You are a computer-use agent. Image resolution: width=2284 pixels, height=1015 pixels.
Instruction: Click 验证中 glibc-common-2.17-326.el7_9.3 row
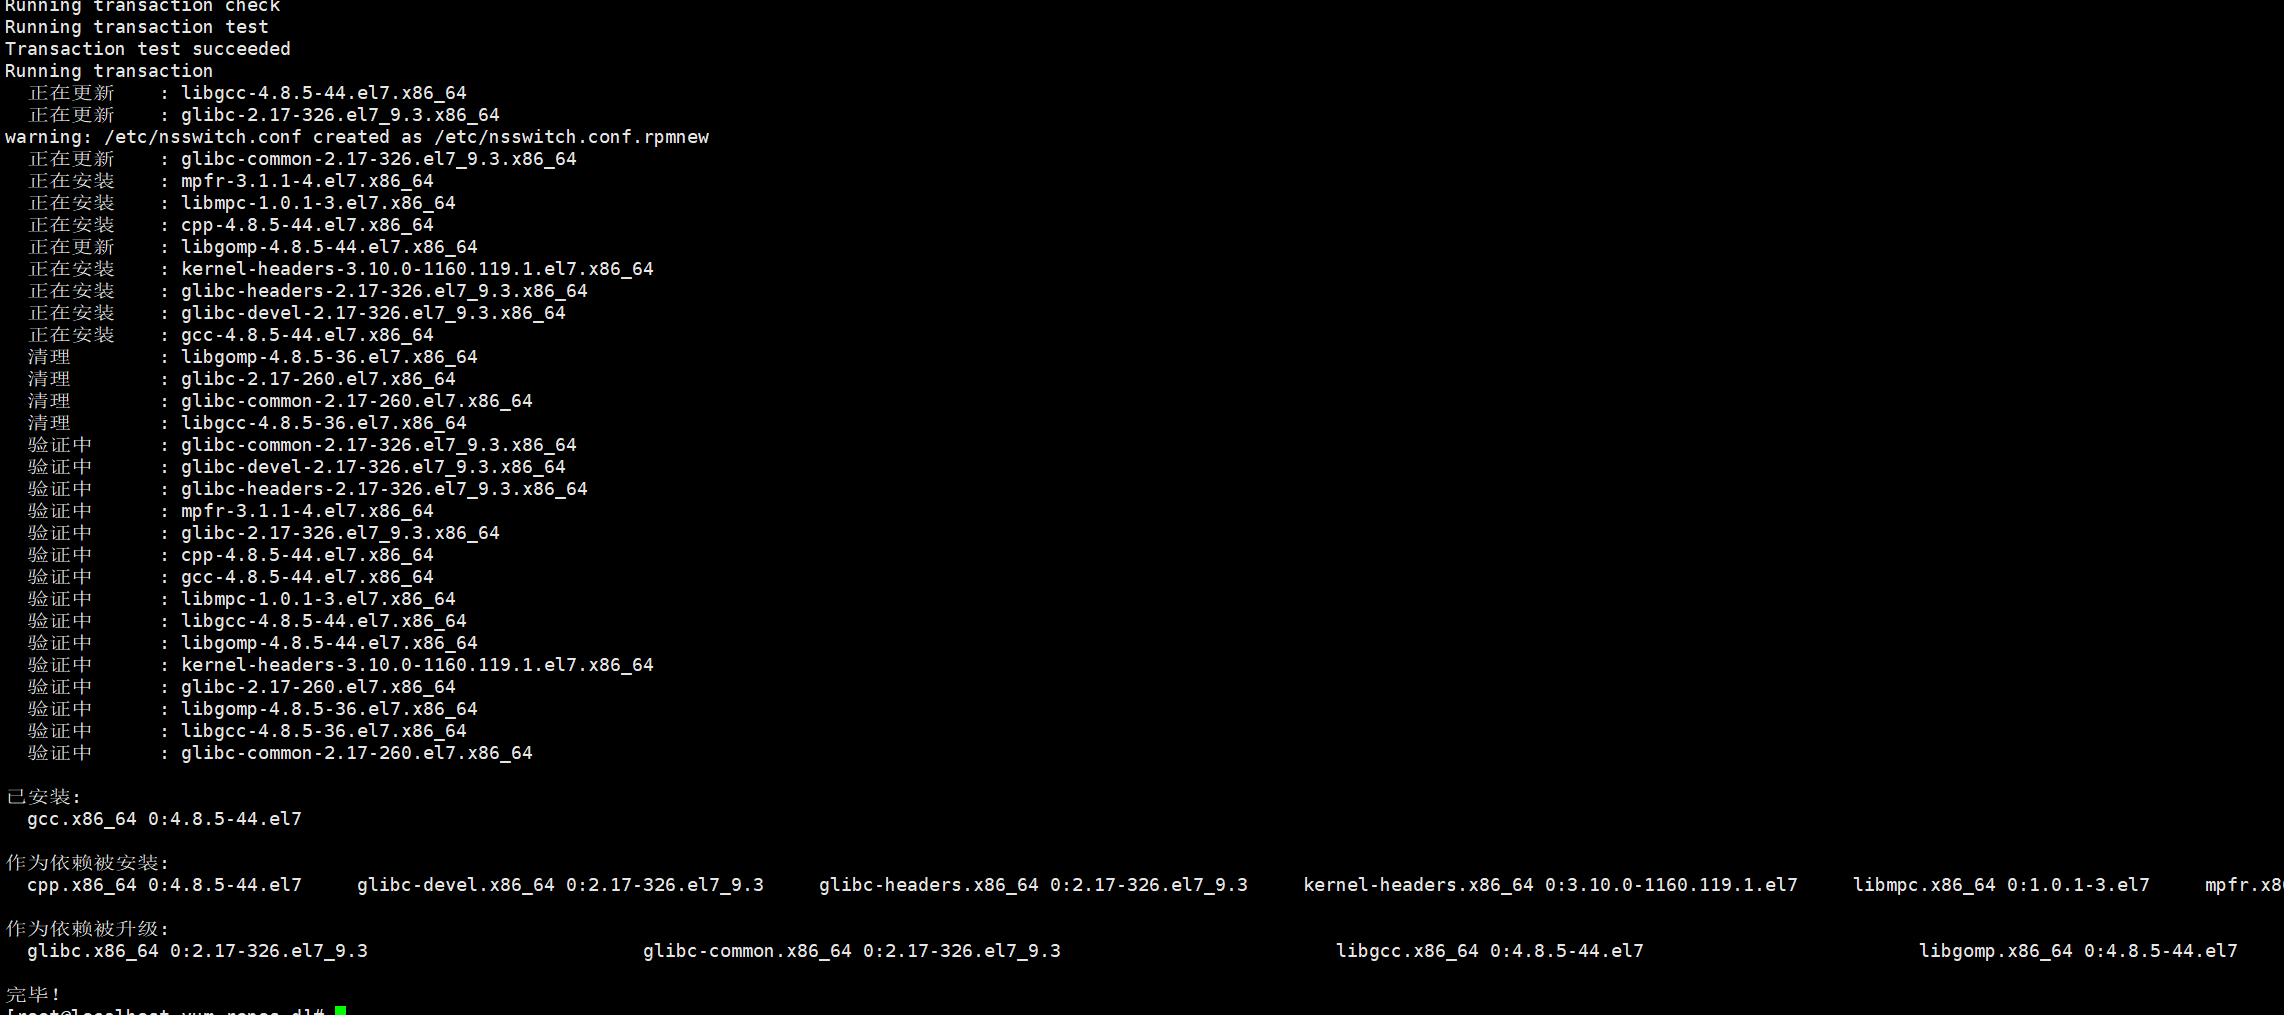click(x=302, y=445)
